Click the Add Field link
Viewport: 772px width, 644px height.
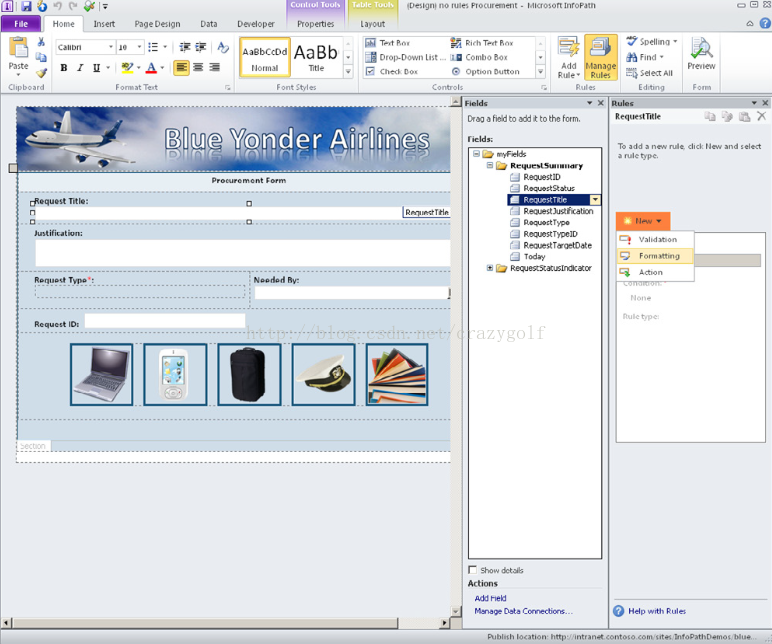point(490,598)
